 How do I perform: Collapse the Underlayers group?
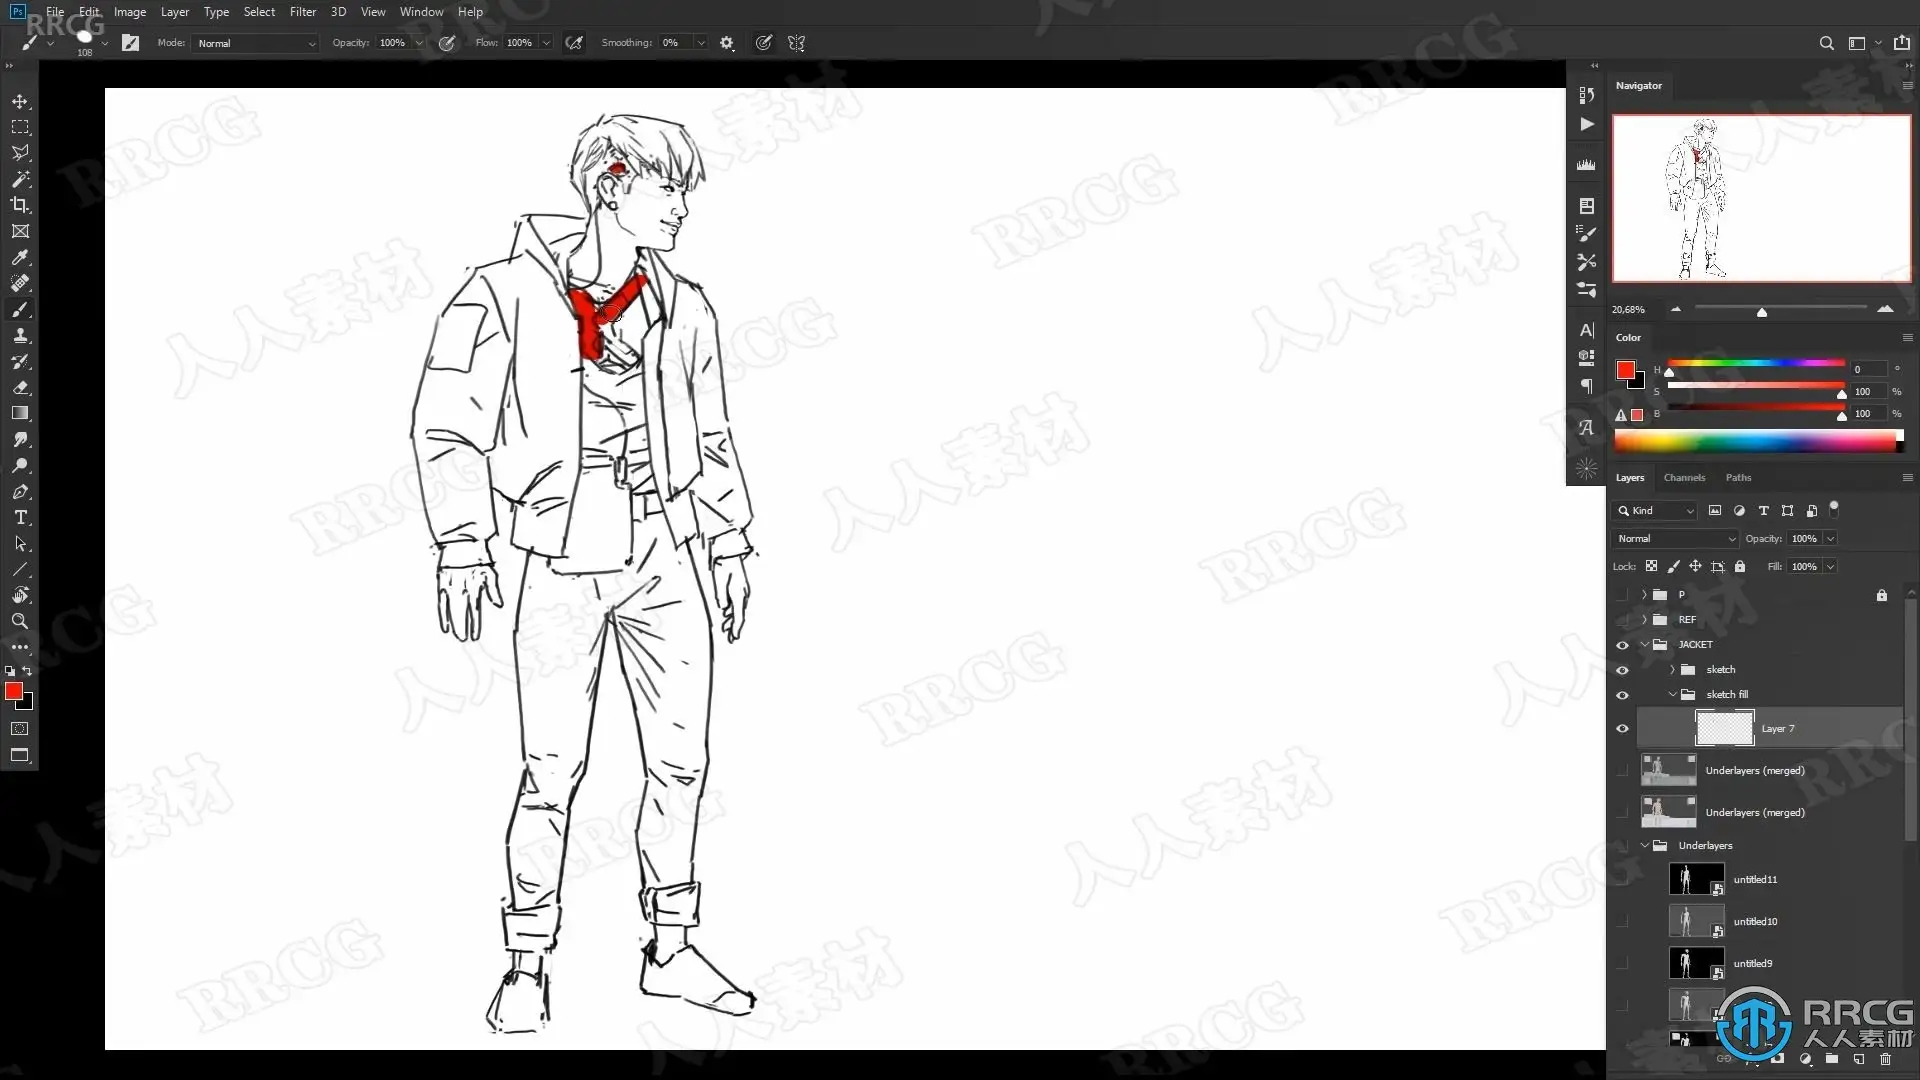tap(1644, 846)
